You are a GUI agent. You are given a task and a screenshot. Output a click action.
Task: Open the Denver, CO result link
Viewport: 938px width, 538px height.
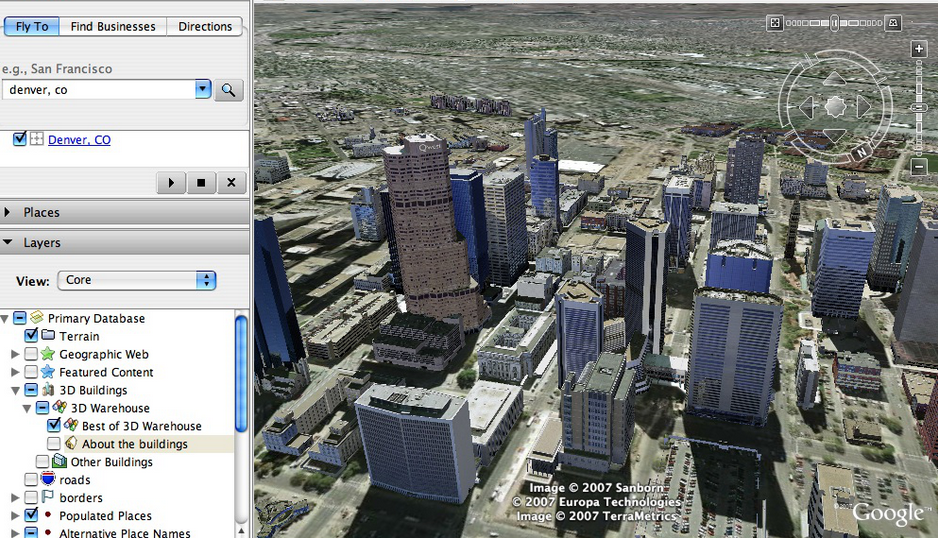pos(79,139)
